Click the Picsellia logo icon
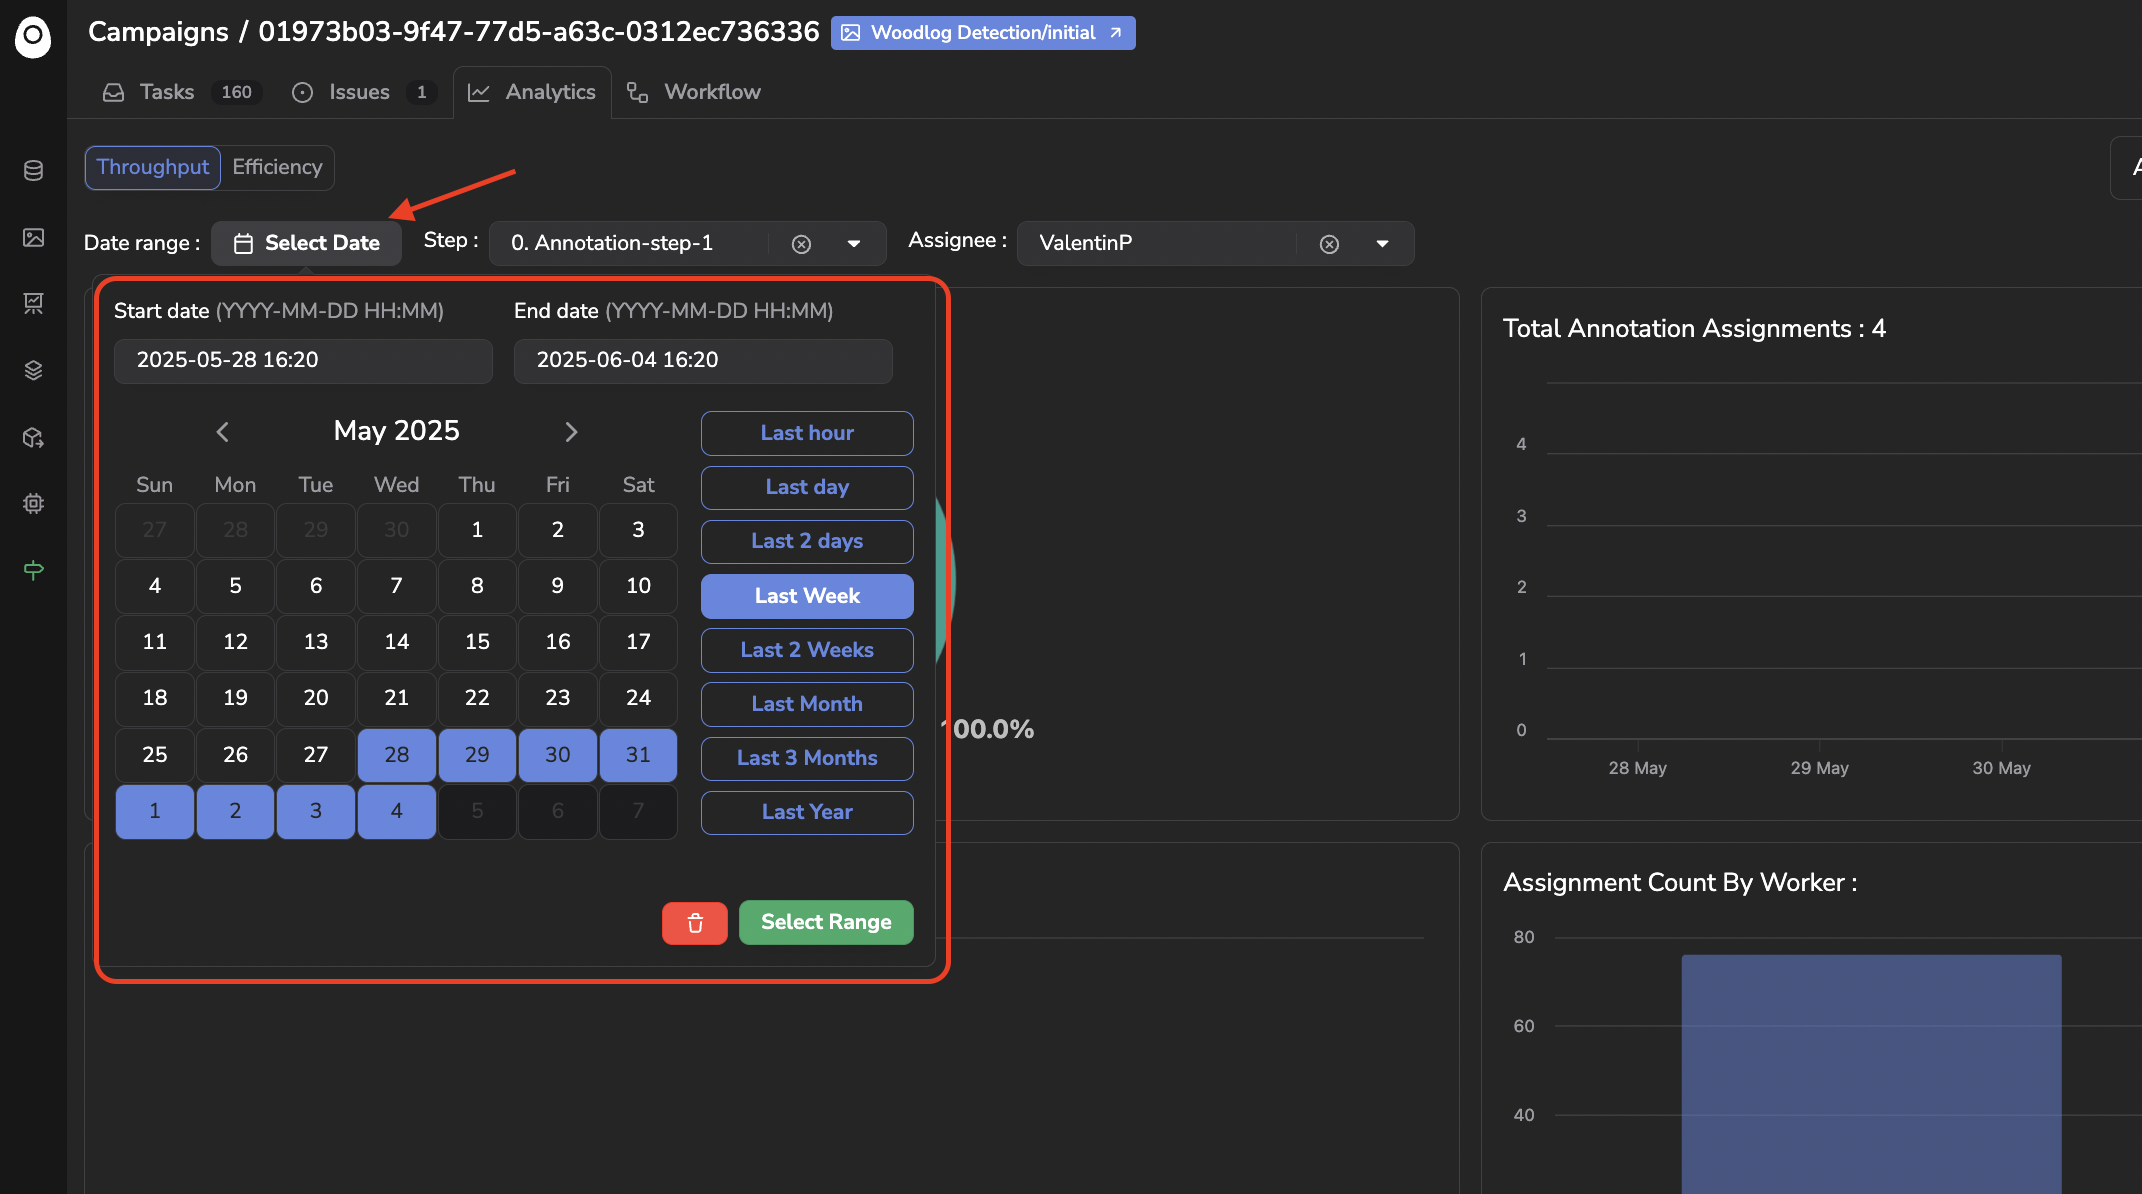The height and width of the screenshot is (1194, 2142). coord(33,37)
